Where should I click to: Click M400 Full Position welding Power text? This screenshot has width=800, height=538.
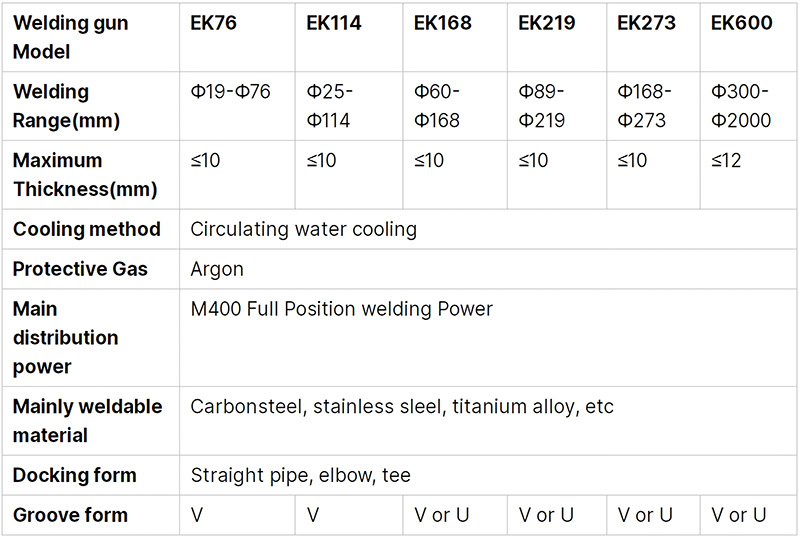point(341,309)
